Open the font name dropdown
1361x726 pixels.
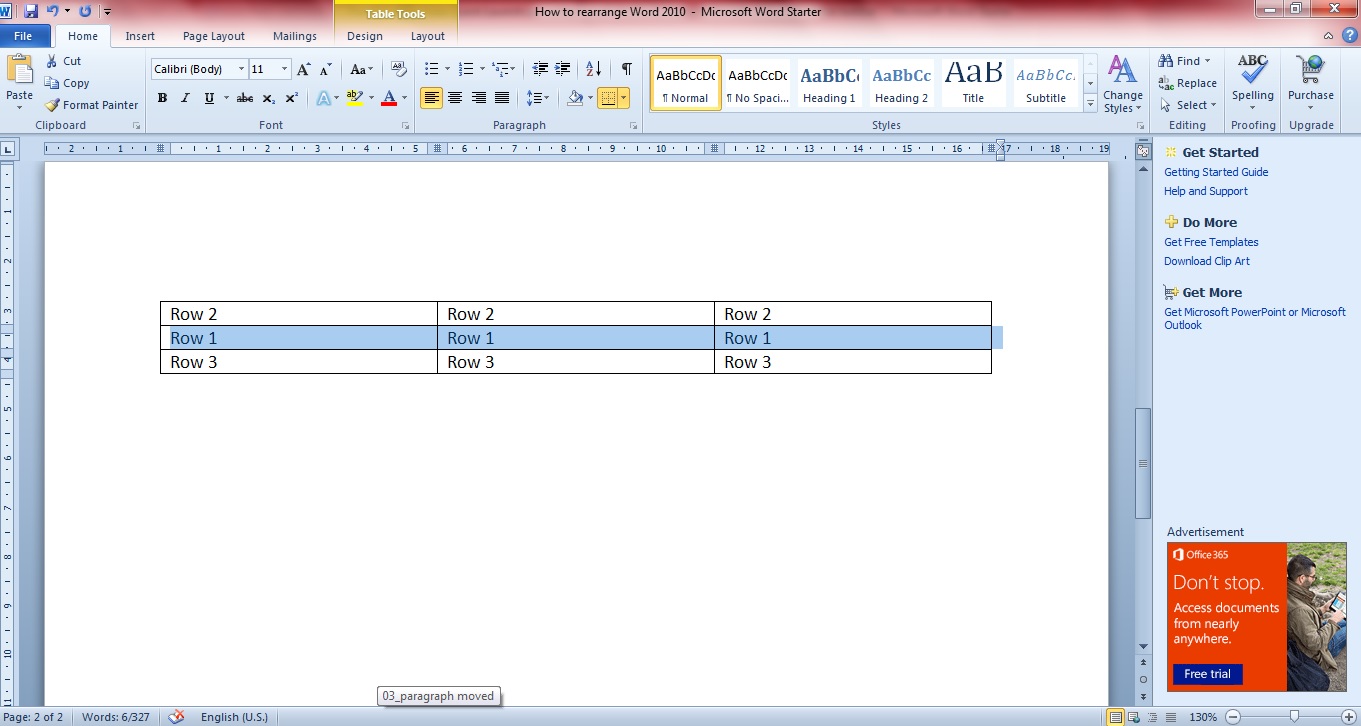241,69
